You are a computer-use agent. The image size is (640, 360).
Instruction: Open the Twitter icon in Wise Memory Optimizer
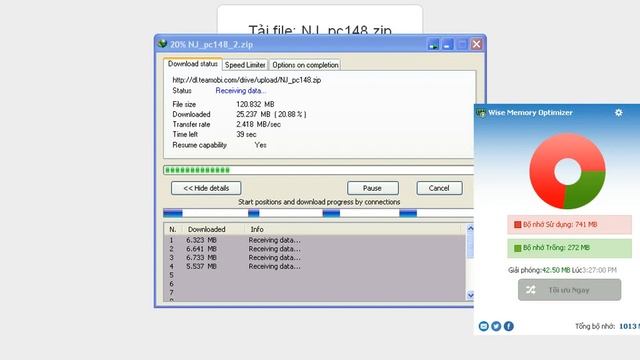(496, 326)
